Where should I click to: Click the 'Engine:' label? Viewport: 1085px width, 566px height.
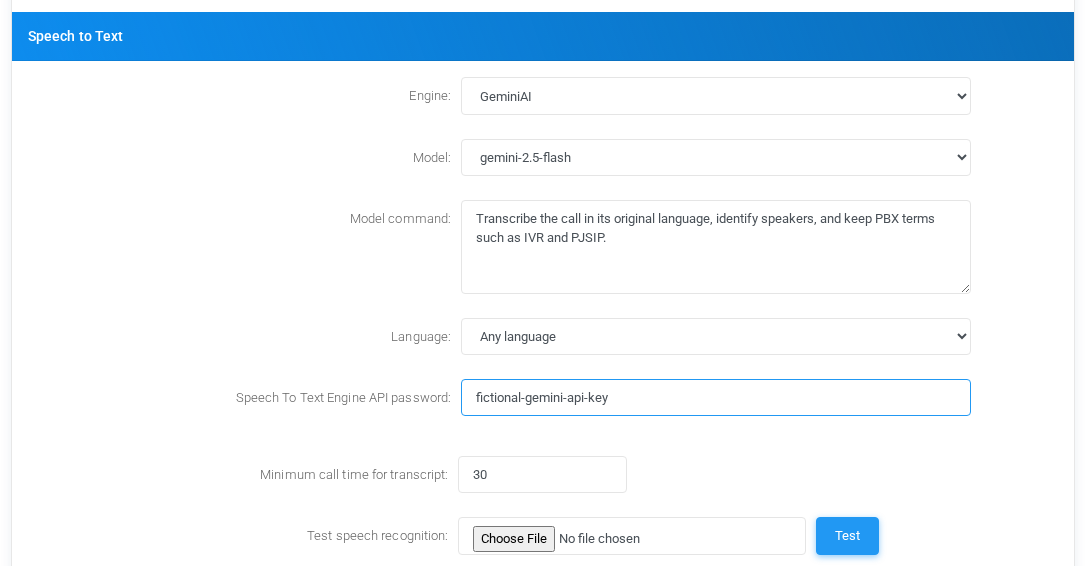pyautogui.click(x=429, y=95)
